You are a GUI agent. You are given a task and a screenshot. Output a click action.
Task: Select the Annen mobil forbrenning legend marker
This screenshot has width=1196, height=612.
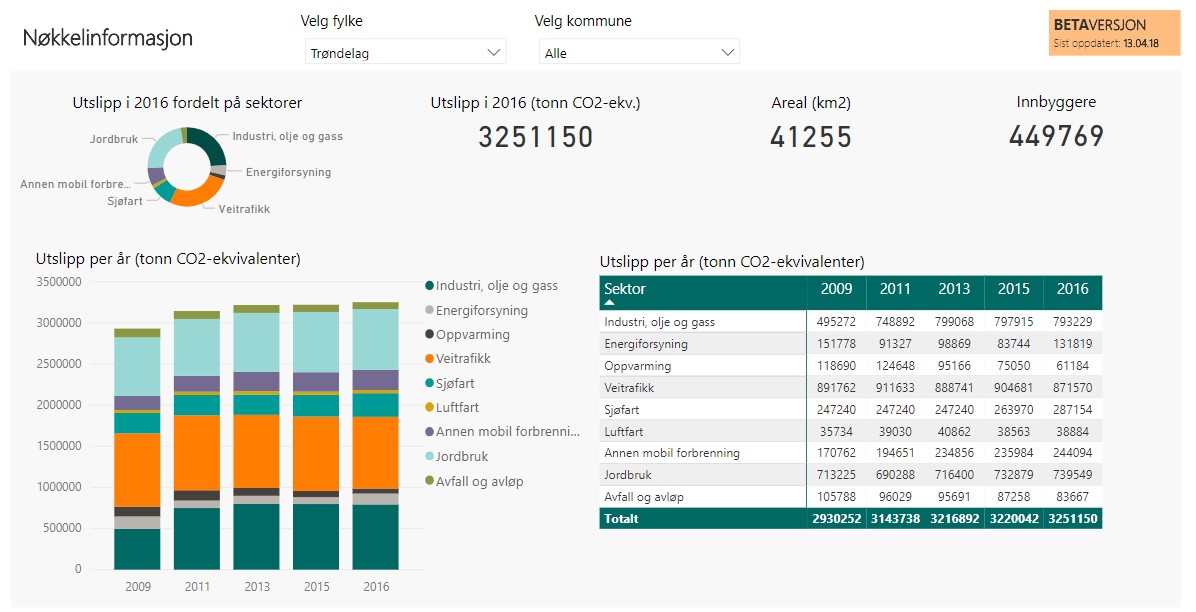click(x=429, y=432)
